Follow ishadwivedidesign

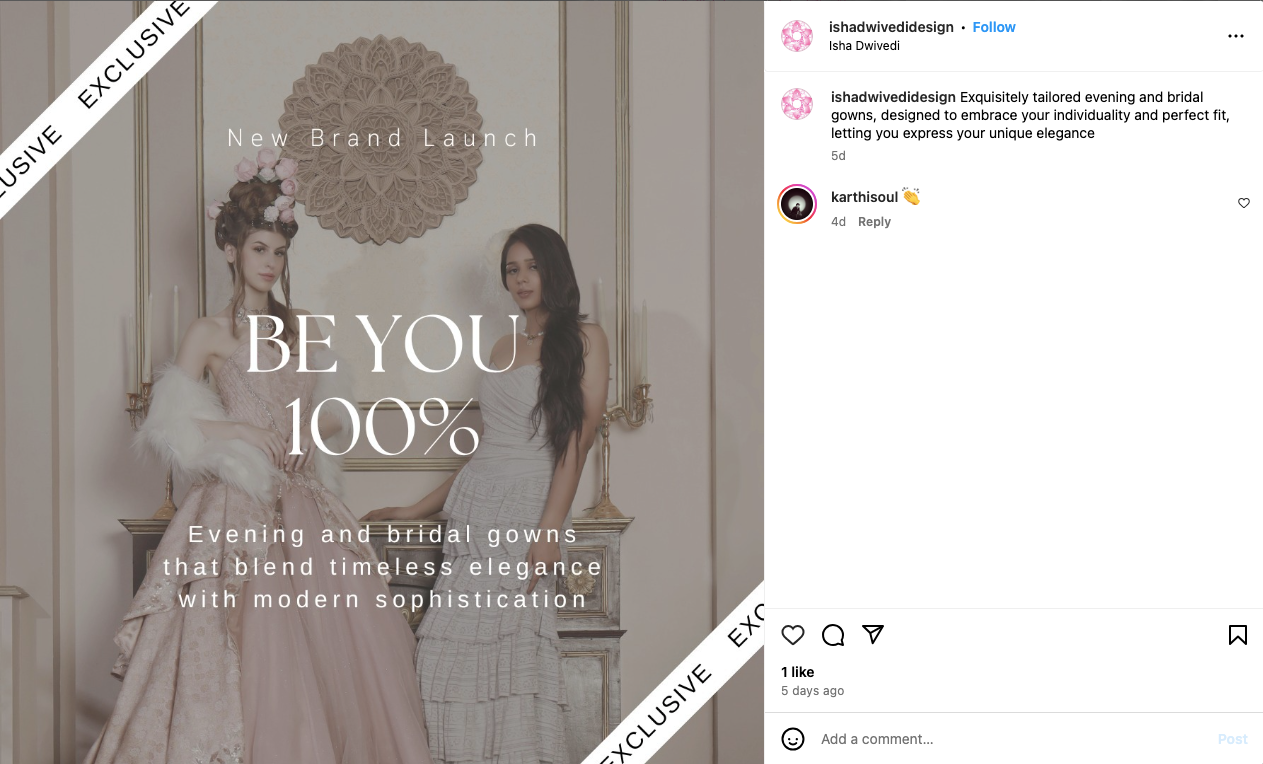click(994, 27)
